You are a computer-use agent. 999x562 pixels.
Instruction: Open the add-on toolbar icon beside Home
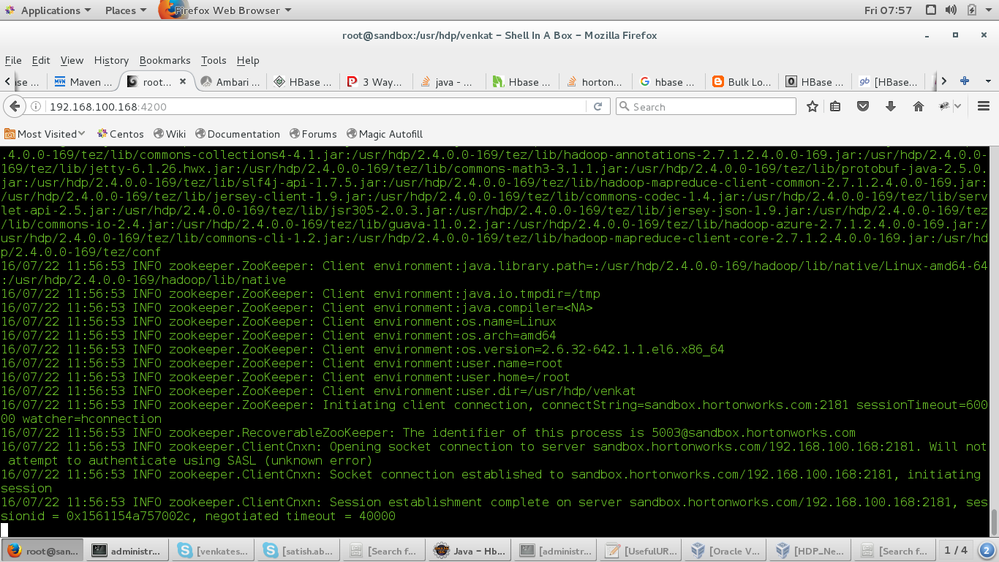tap(944, 106)
